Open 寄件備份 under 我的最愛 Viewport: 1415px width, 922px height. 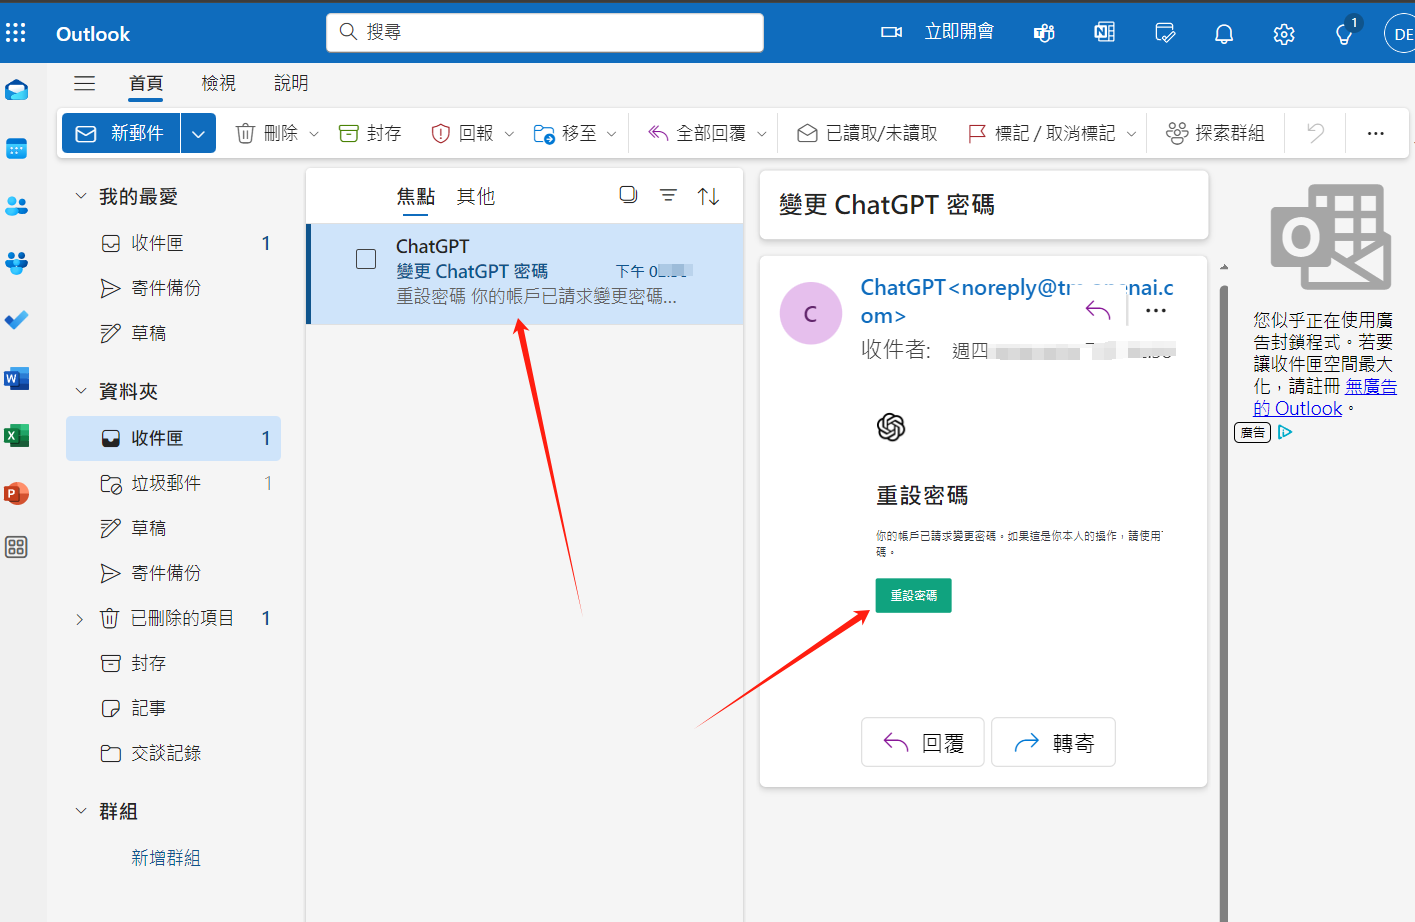coord(174,288)
